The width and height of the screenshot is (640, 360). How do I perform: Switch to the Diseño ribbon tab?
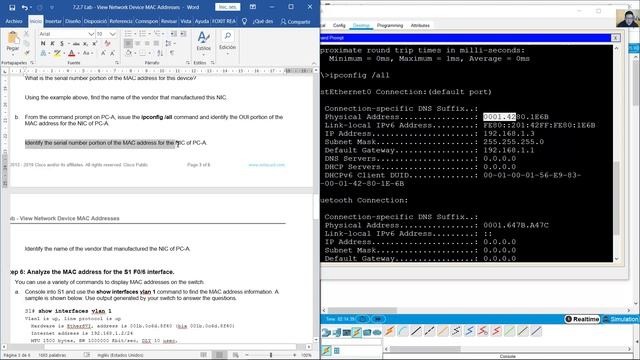(x=73, y=21)
